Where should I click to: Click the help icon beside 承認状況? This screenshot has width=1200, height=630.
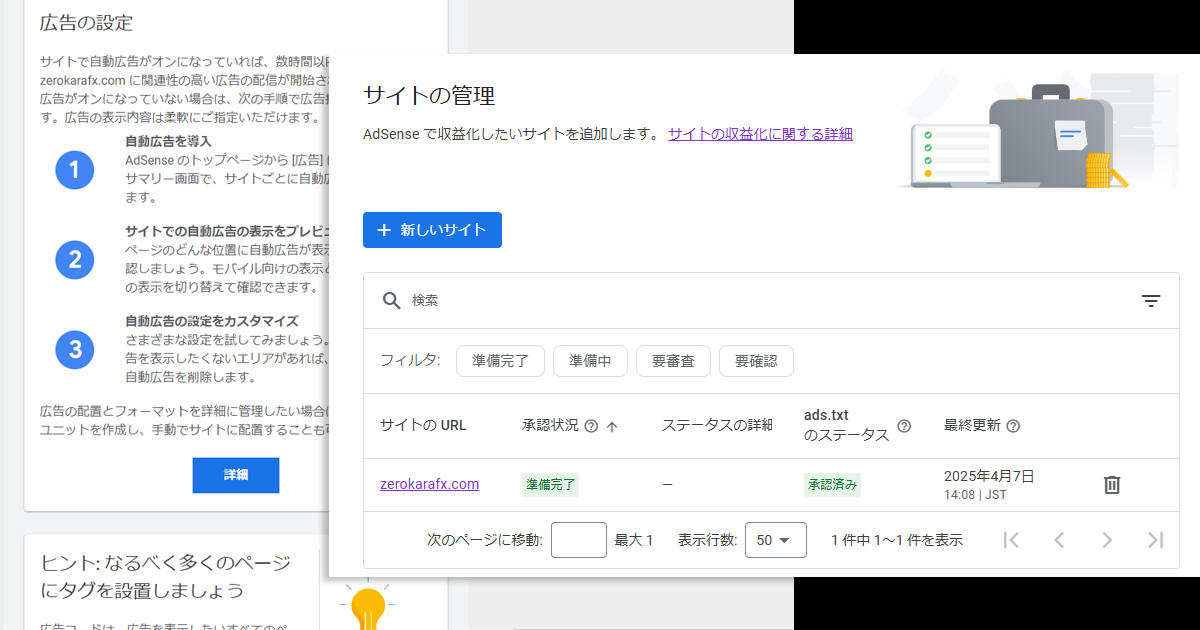tap(591, 426)
